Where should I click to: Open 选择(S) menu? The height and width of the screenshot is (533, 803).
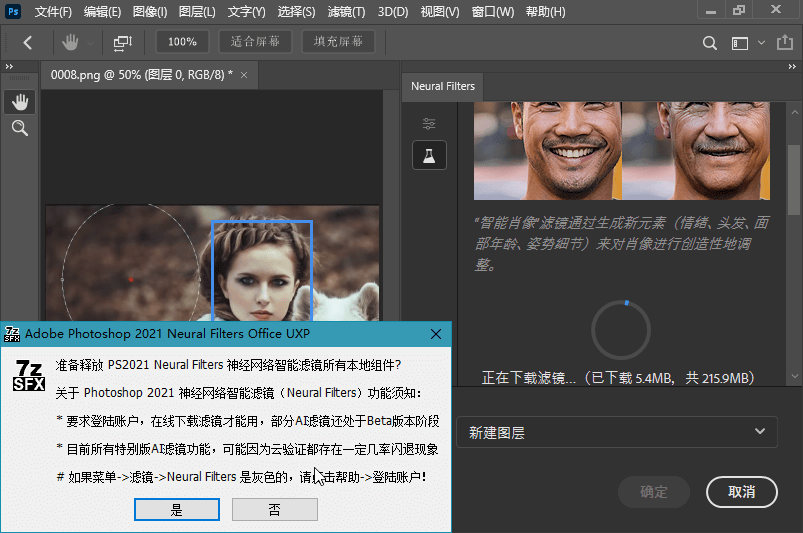[297, 12]
